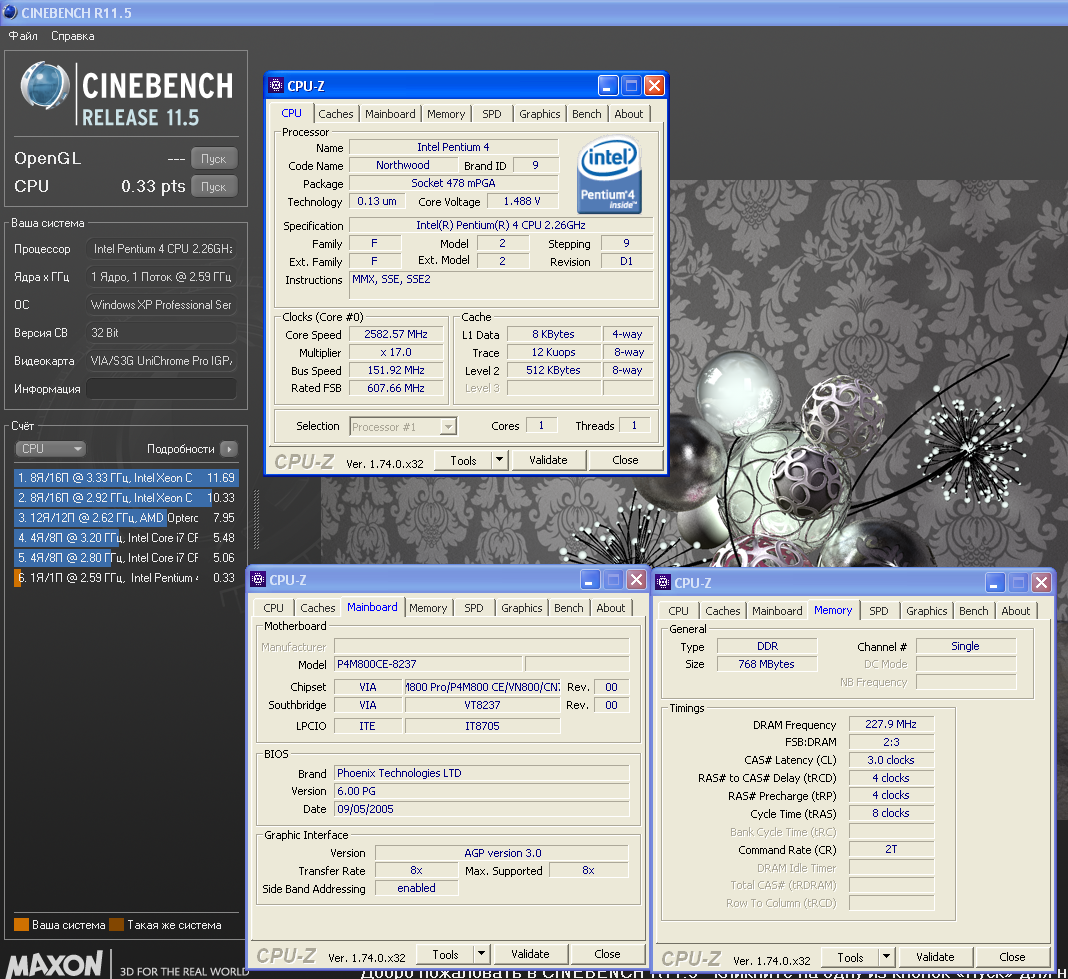
Task: Switch to SPD tab in top CPU-Z window
Action: point(492,114)
